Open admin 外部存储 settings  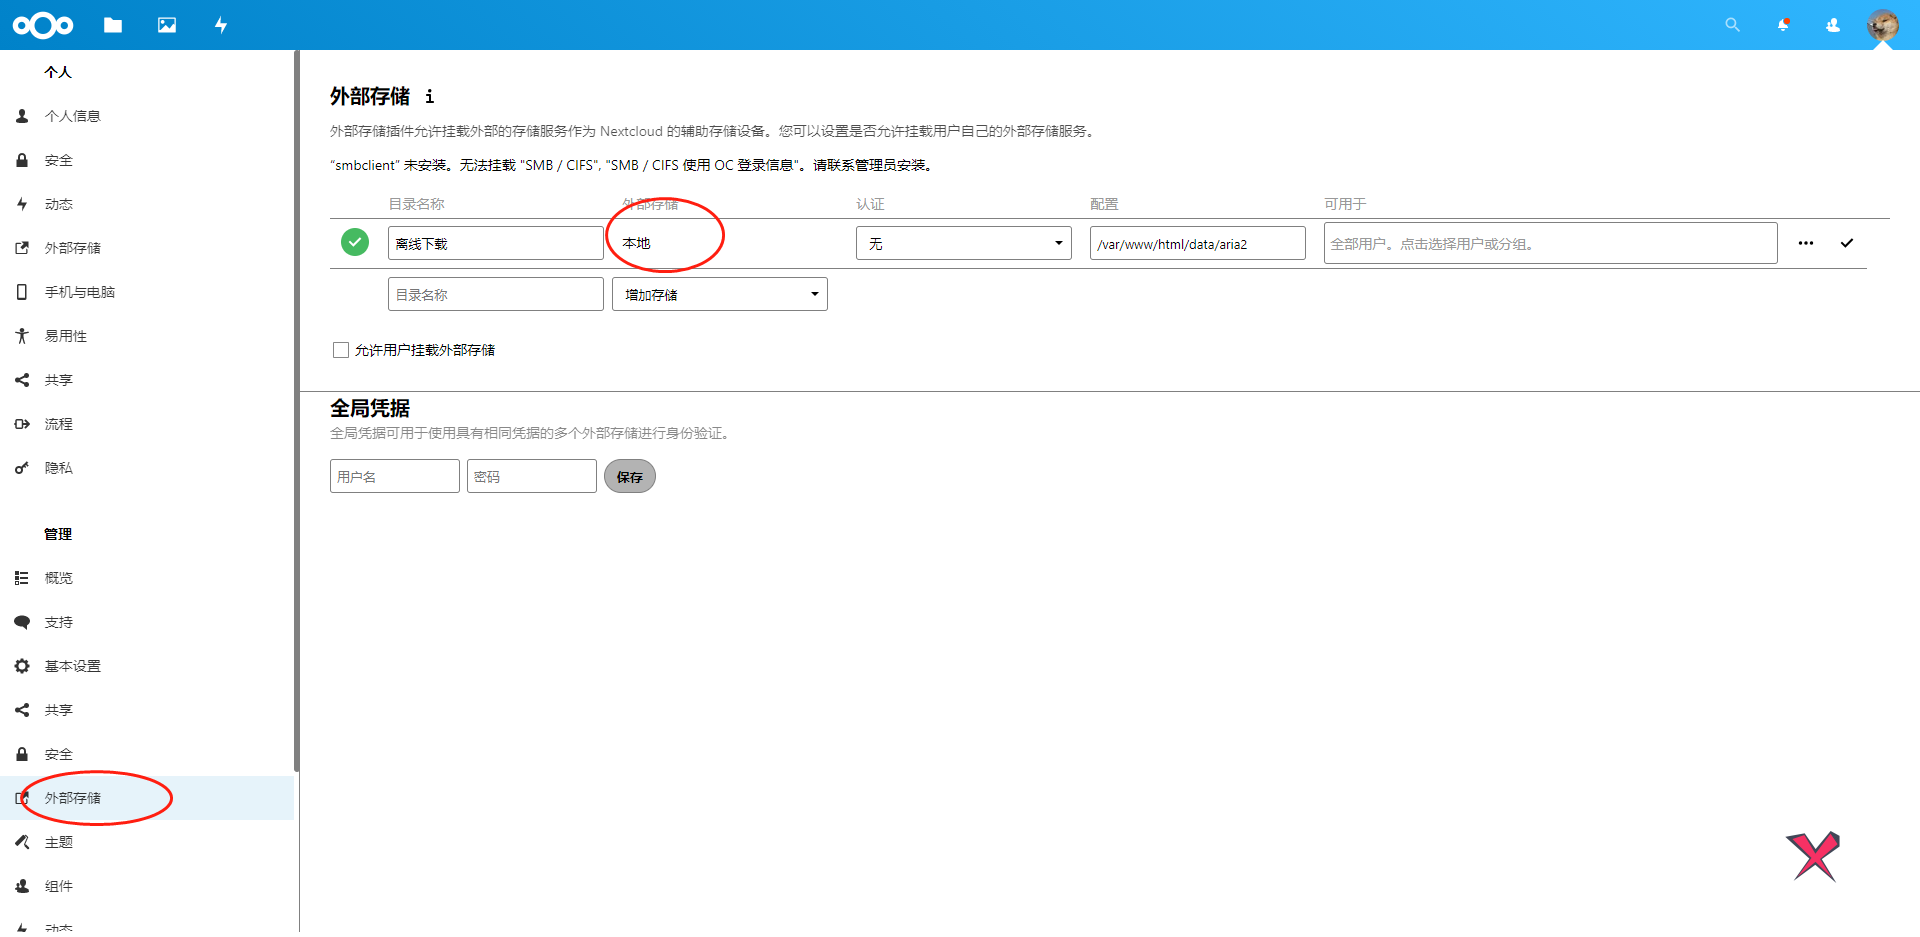147,798
